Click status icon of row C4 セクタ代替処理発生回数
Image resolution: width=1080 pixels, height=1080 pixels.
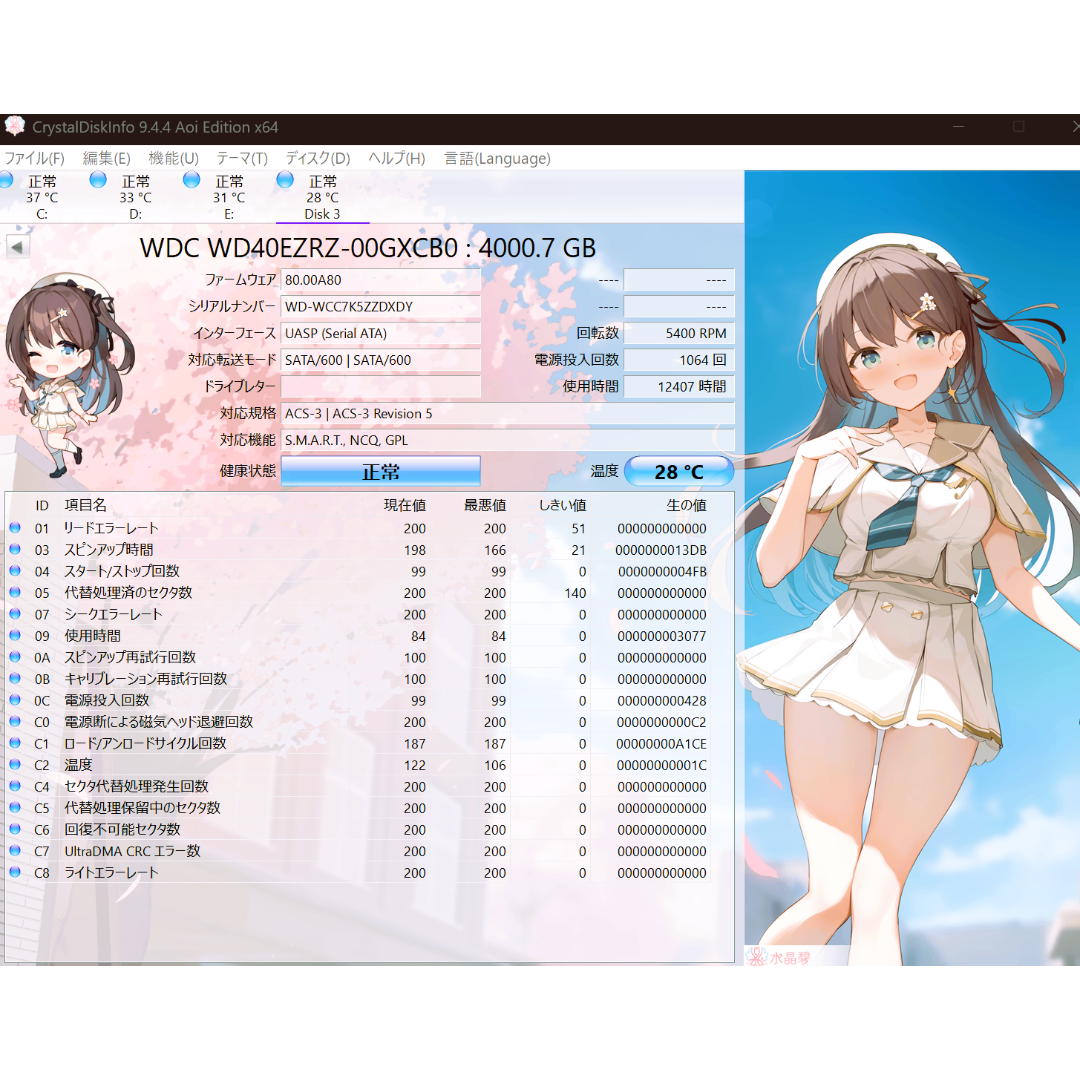[15, 785]
